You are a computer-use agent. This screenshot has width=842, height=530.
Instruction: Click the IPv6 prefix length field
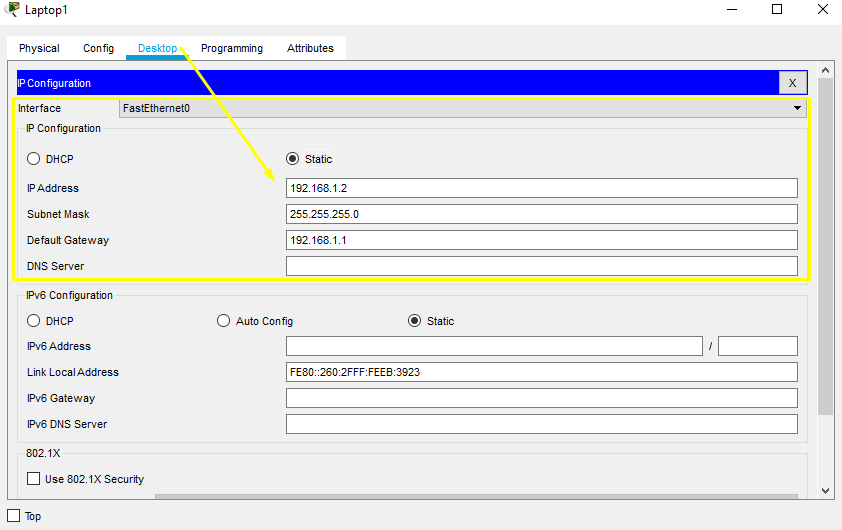[758, 346]
